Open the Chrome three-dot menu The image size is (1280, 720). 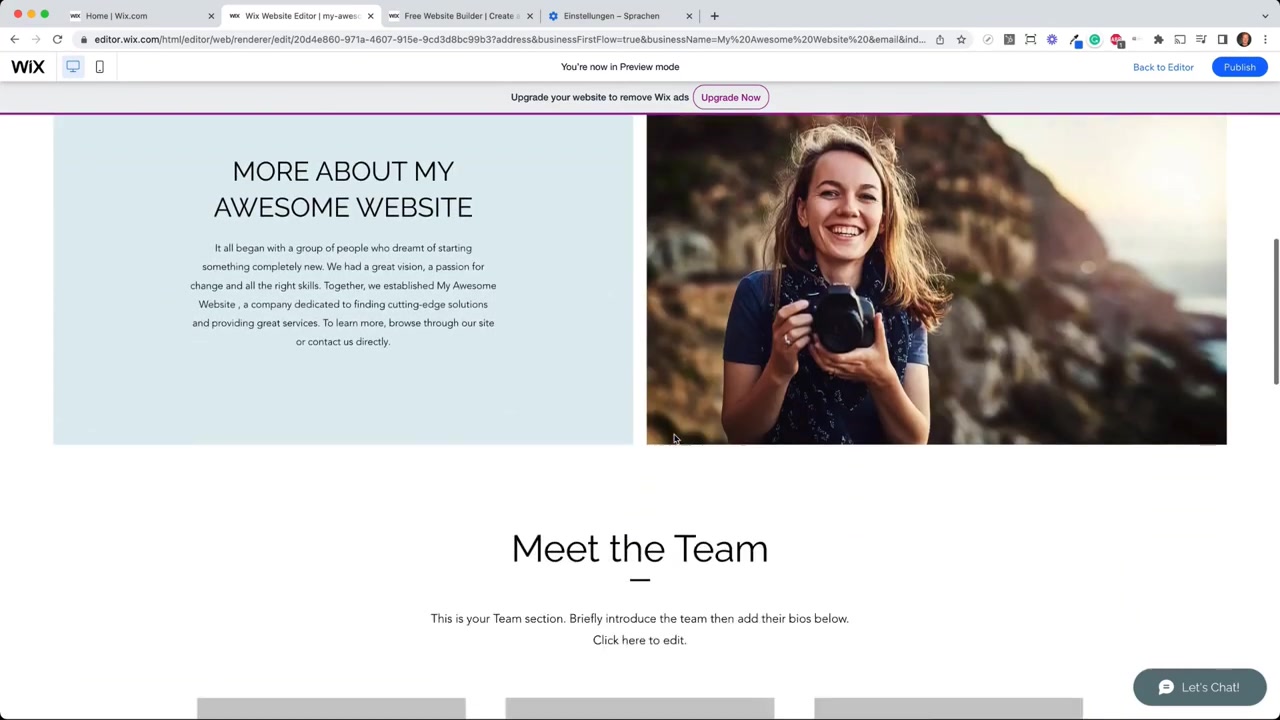point(1265,40)
